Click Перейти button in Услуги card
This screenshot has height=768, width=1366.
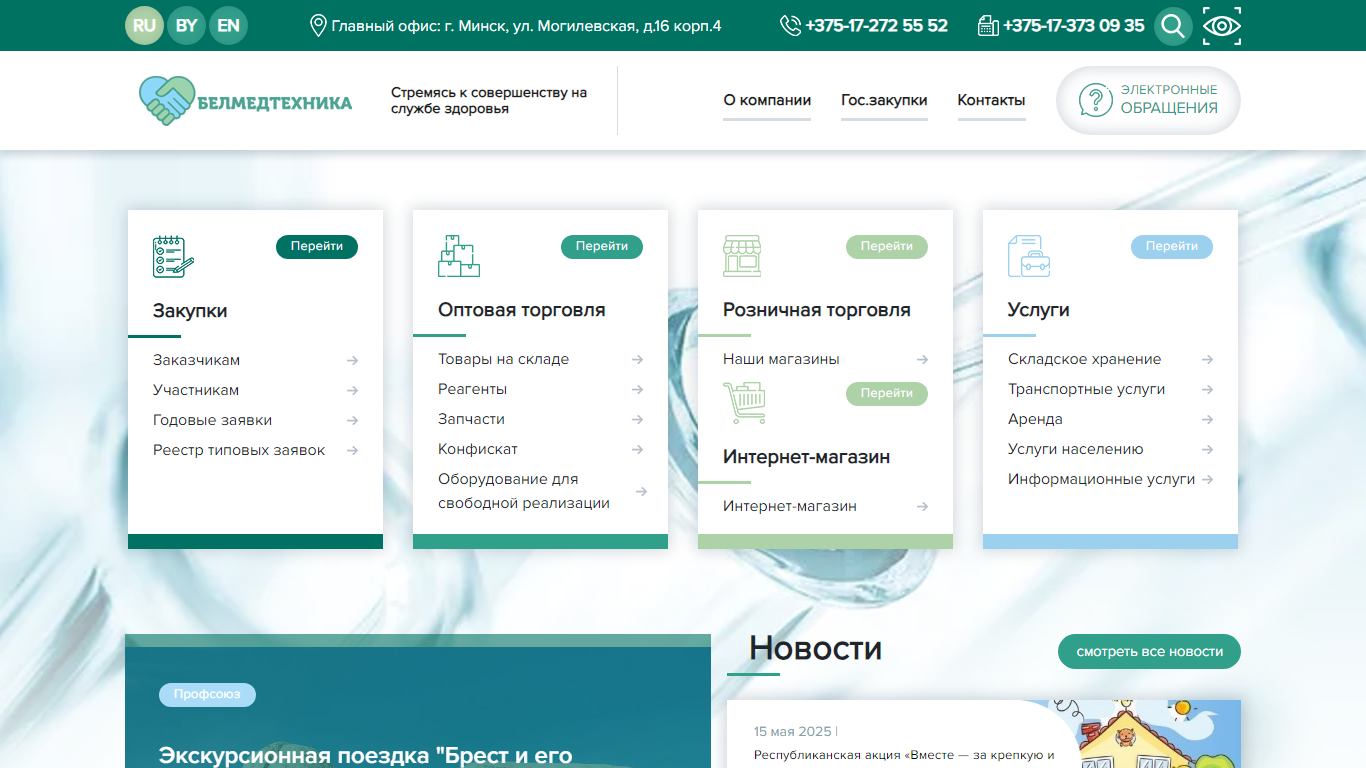[x=1172, y=246]
